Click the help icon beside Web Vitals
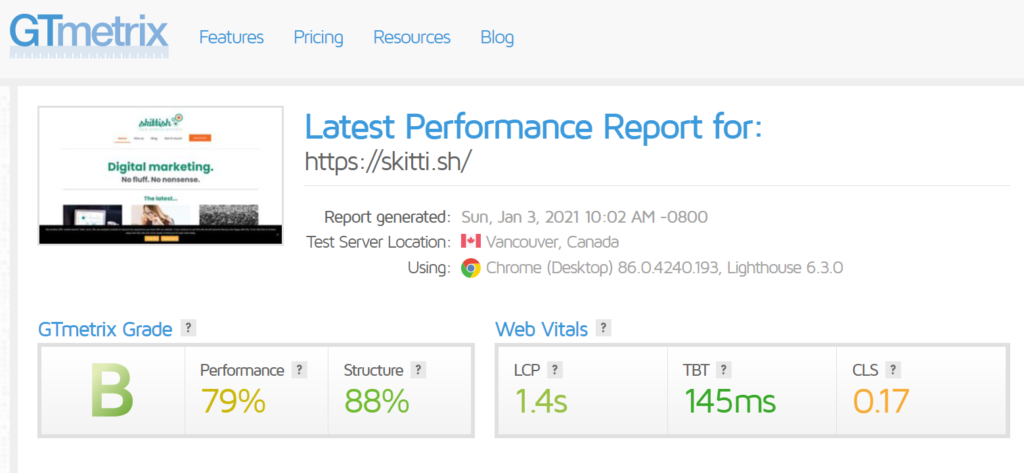Image resolution: width=1024 pixels, height=473 pixels. tap(603, 328)
